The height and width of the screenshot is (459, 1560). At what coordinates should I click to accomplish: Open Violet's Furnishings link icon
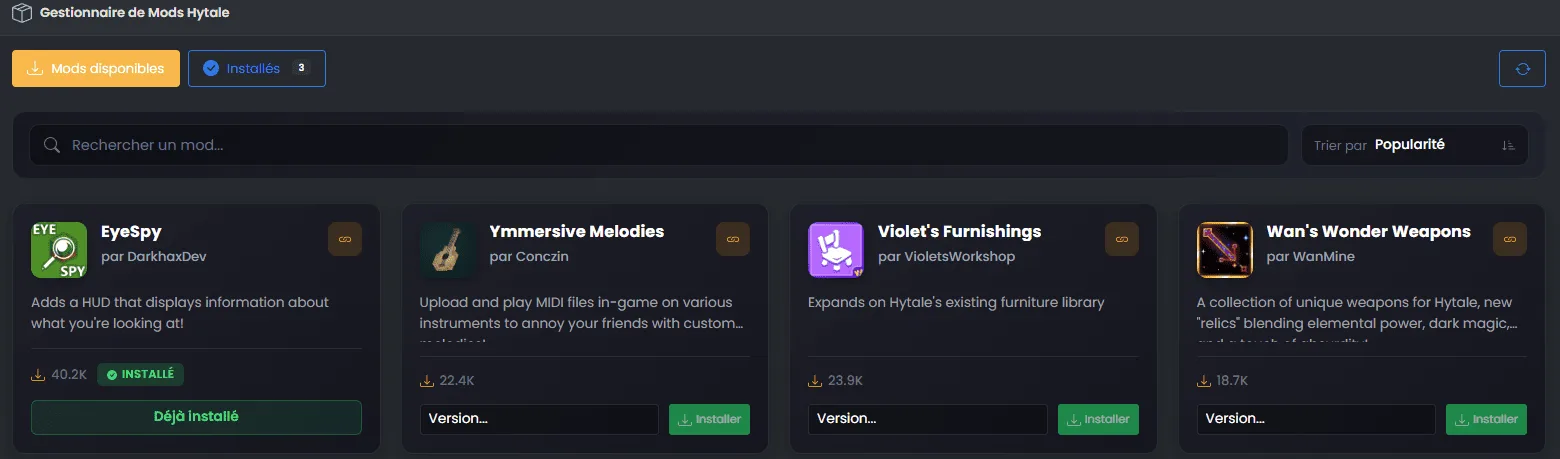(1121, 240)
